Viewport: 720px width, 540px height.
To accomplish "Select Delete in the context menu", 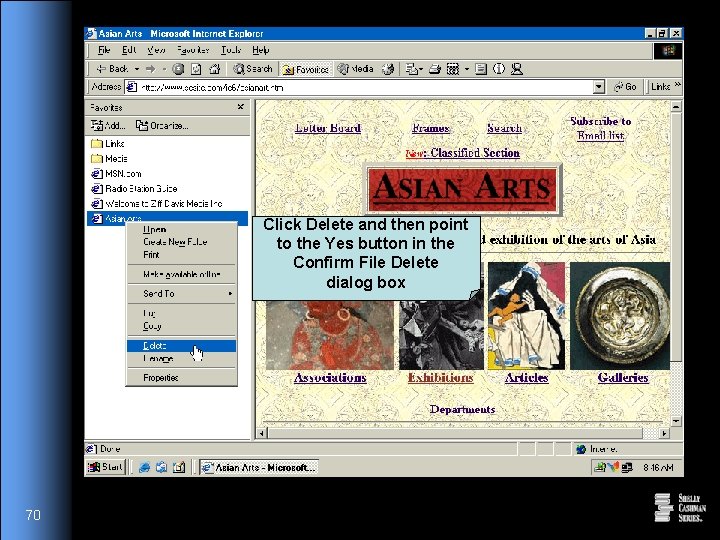I will [156, 346].
